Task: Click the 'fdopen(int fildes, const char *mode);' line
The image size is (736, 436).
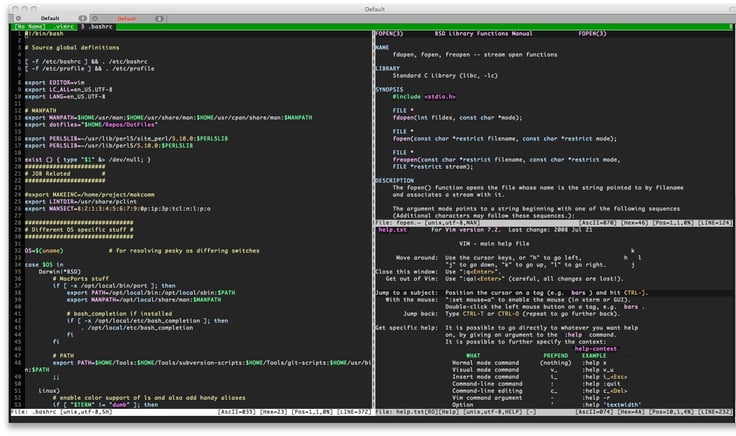Action: tap(457, 118)
